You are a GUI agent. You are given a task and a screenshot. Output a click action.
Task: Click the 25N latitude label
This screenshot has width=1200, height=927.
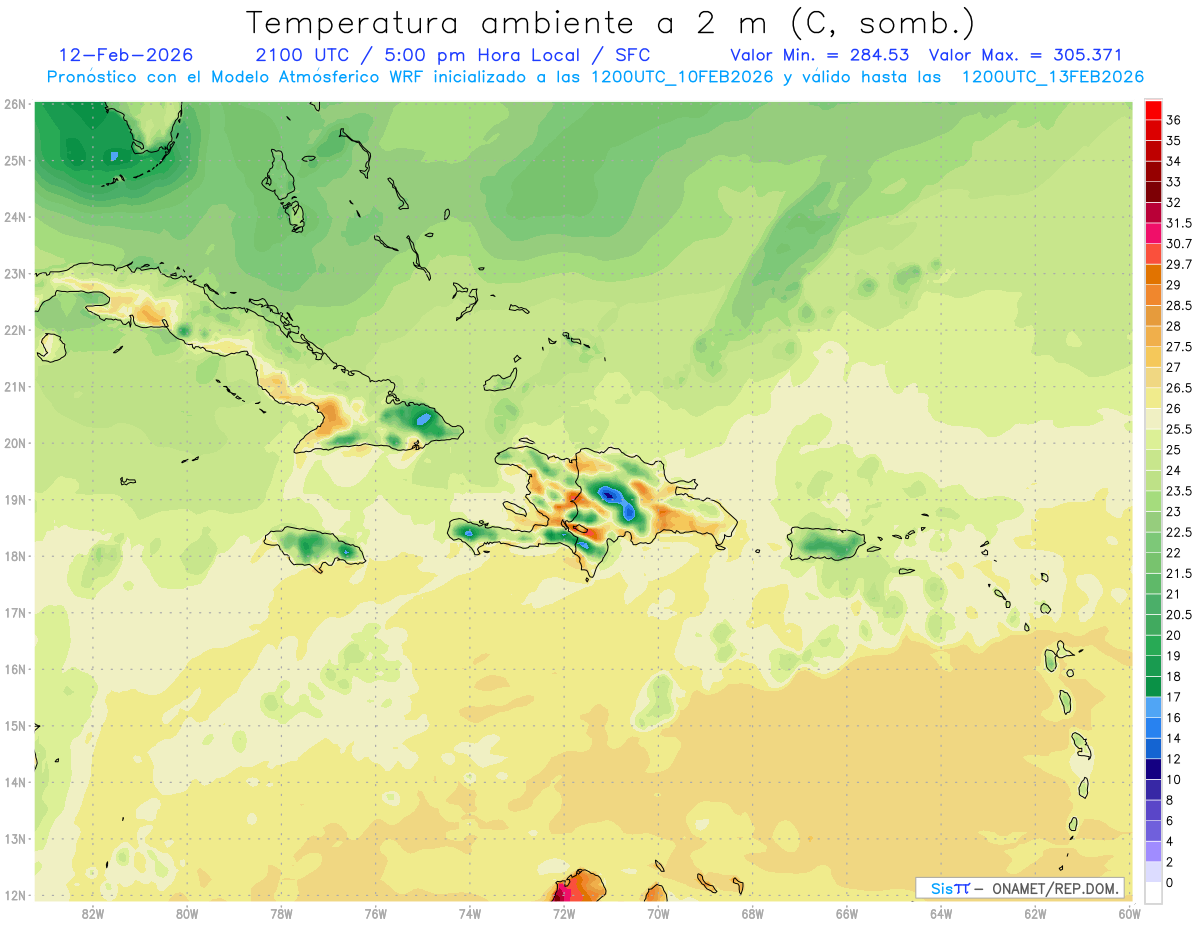15,160
